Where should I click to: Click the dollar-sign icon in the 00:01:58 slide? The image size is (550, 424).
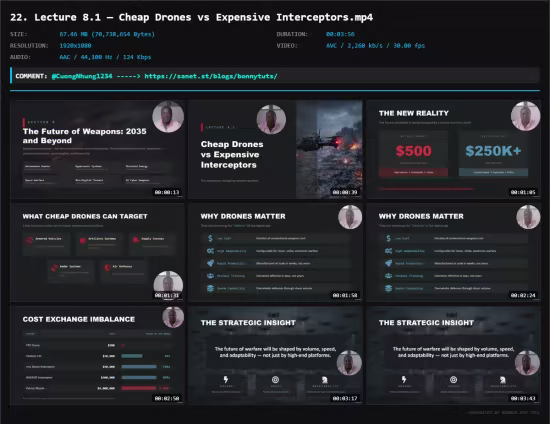click(210, 238)
